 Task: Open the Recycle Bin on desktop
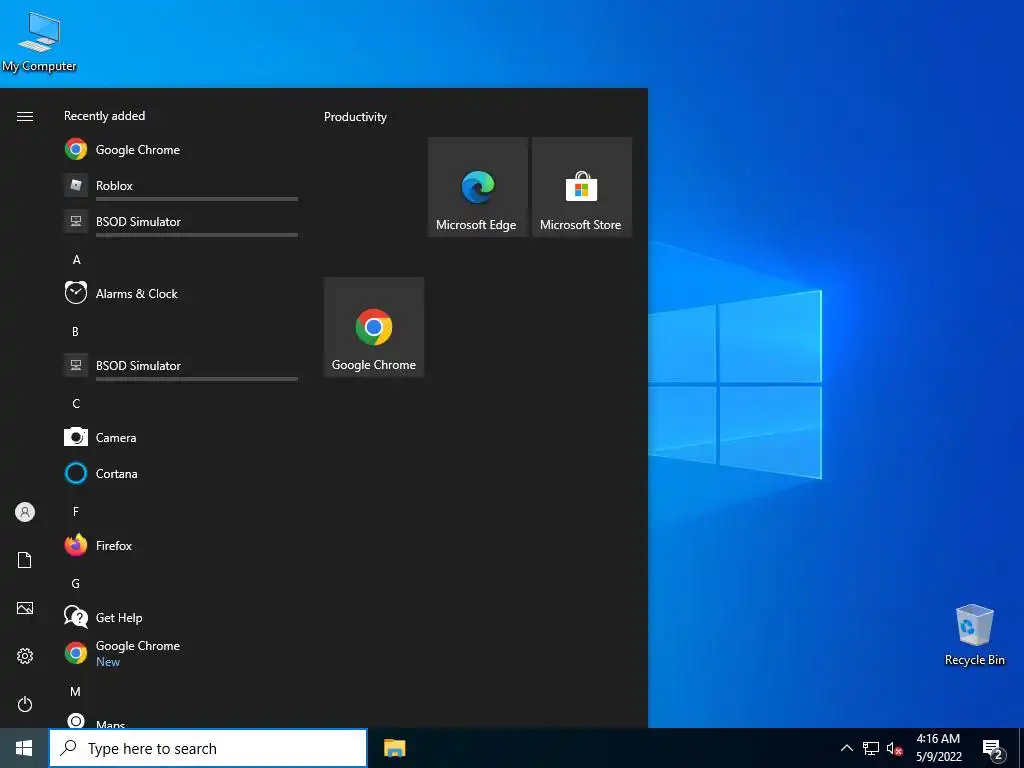[974, 635]
